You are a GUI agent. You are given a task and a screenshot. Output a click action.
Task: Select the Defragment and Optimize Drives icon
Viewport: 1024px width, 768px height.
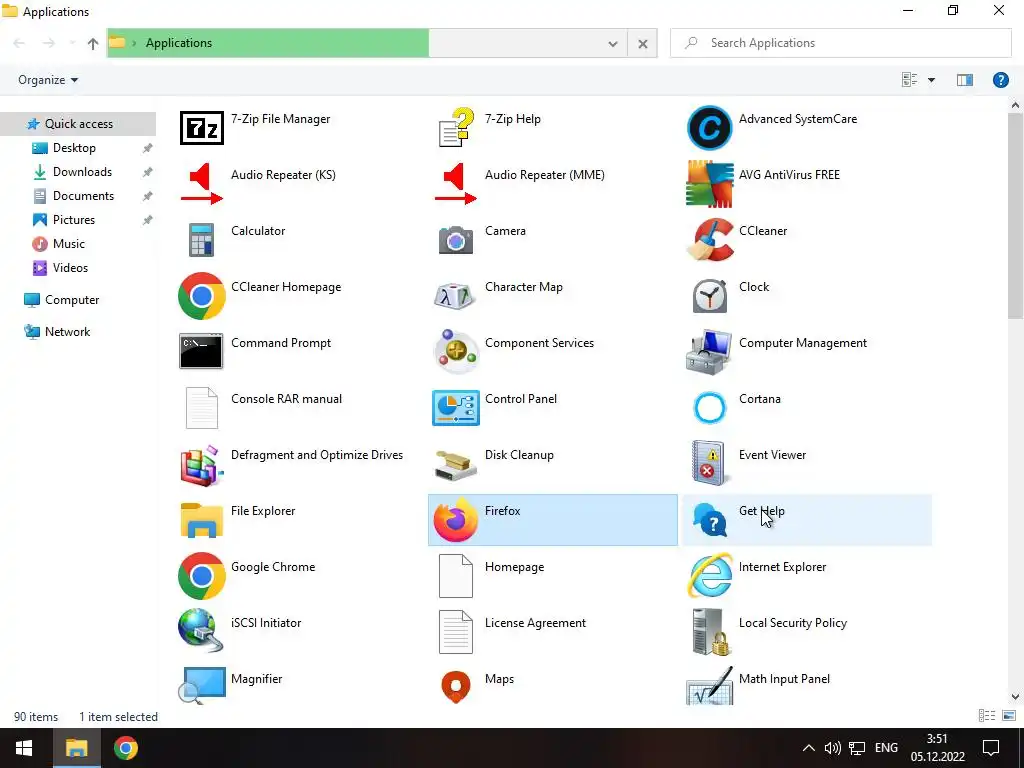pos(202,464)
